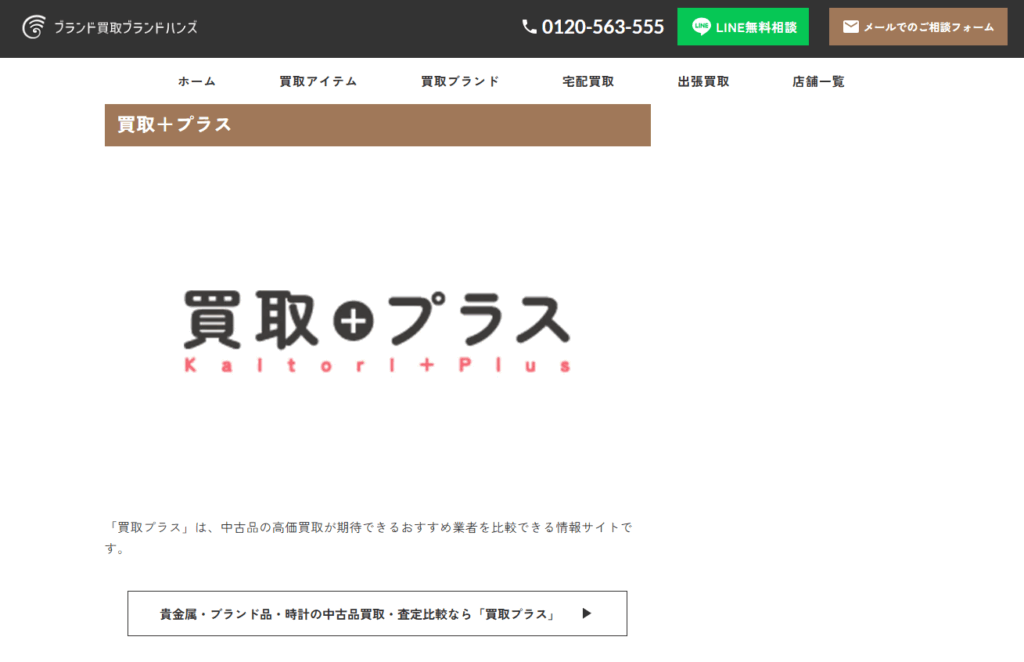
Task: Click the 買取+プラス Kaitori Plus logo image
Action: pos(377,332)
